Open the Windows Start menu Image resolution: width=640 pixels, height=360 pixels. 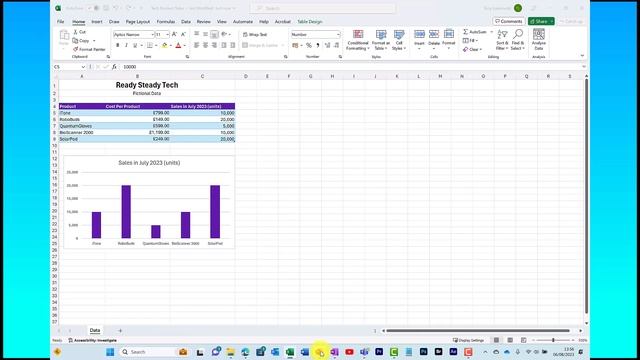click(x=110, y=352)
